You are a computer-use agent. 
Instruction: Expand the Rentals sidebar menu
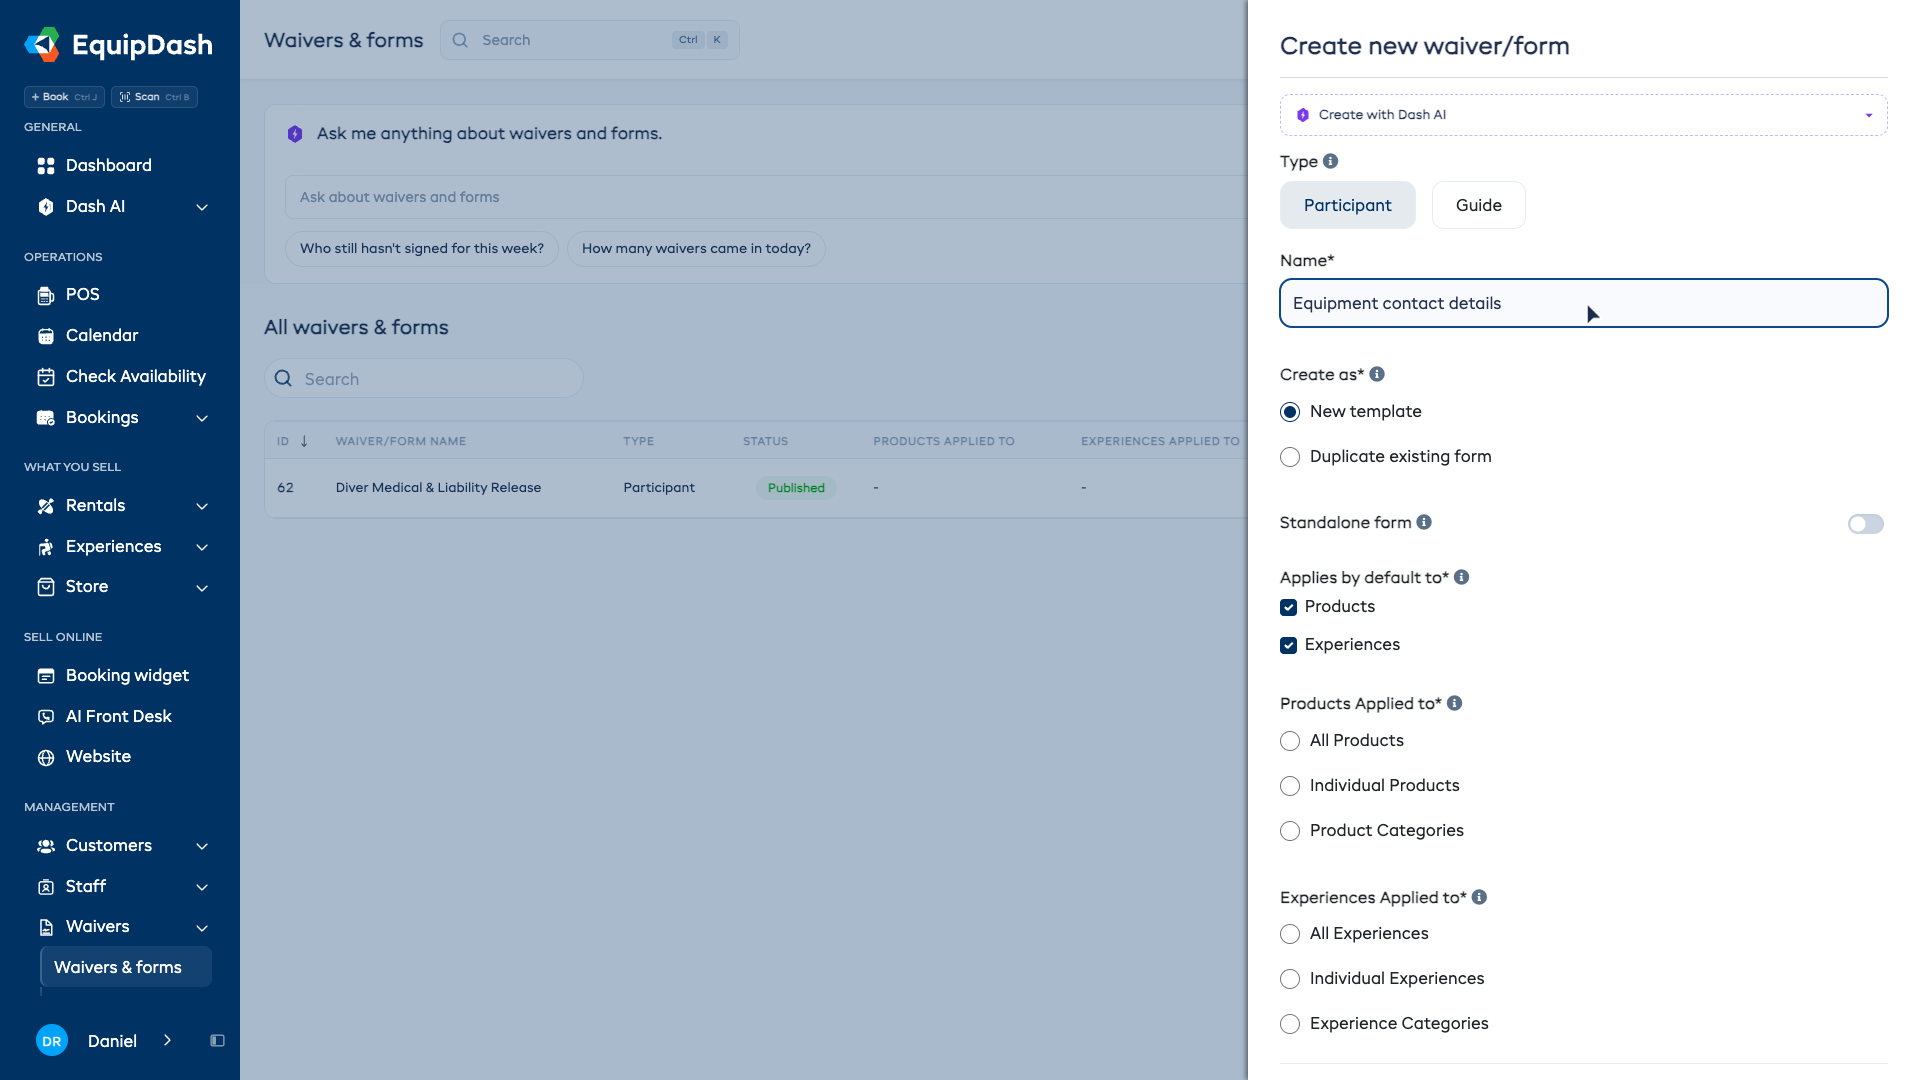202,506
